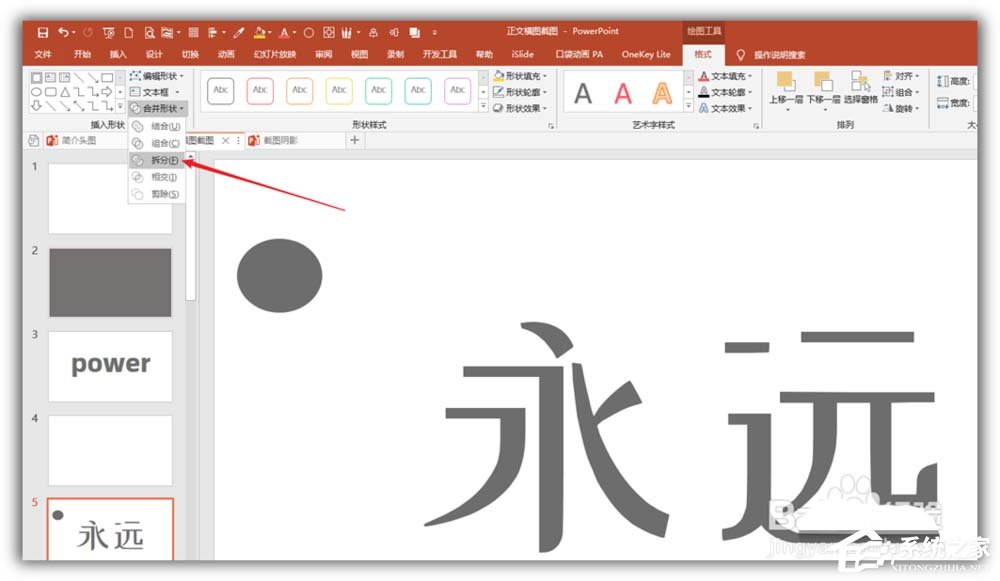Open 文本效果 options
Screen dimensions: 1000x581
click(727, 108)
